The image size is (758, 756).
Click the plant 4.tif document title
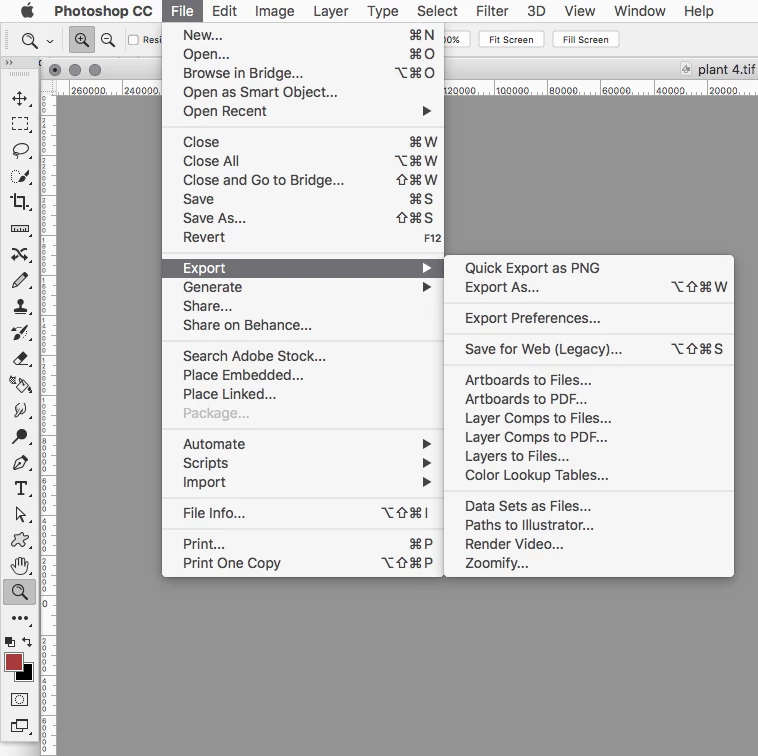point(726,70)
